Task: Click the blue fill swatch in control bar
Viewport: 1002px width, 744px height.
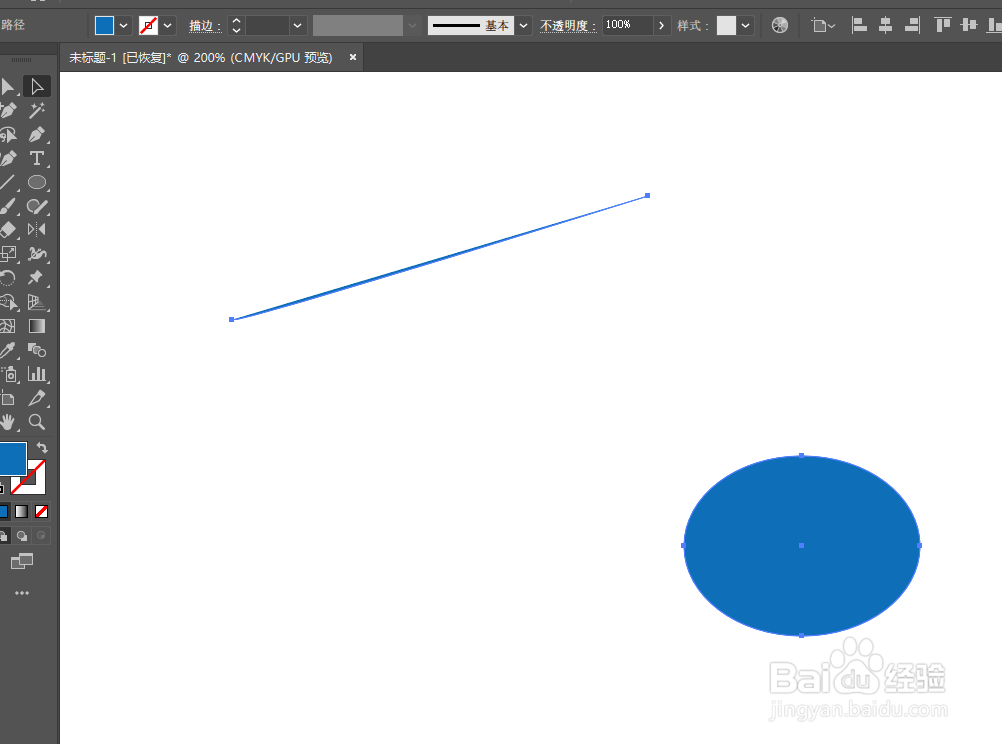Action: [x=104, y=26]
